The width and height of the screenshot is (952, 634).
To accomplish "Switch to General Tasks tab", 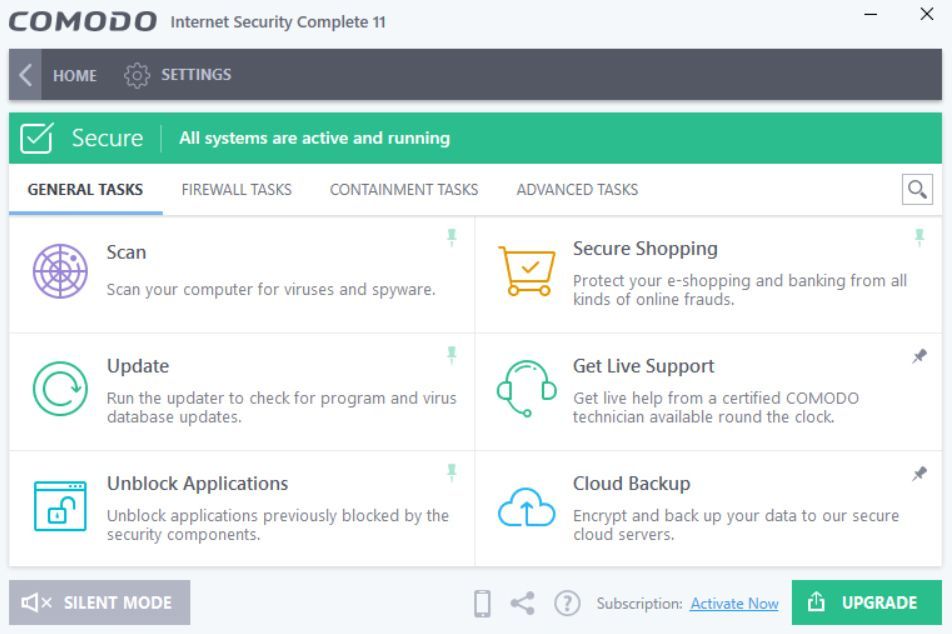I will [86, 190].
